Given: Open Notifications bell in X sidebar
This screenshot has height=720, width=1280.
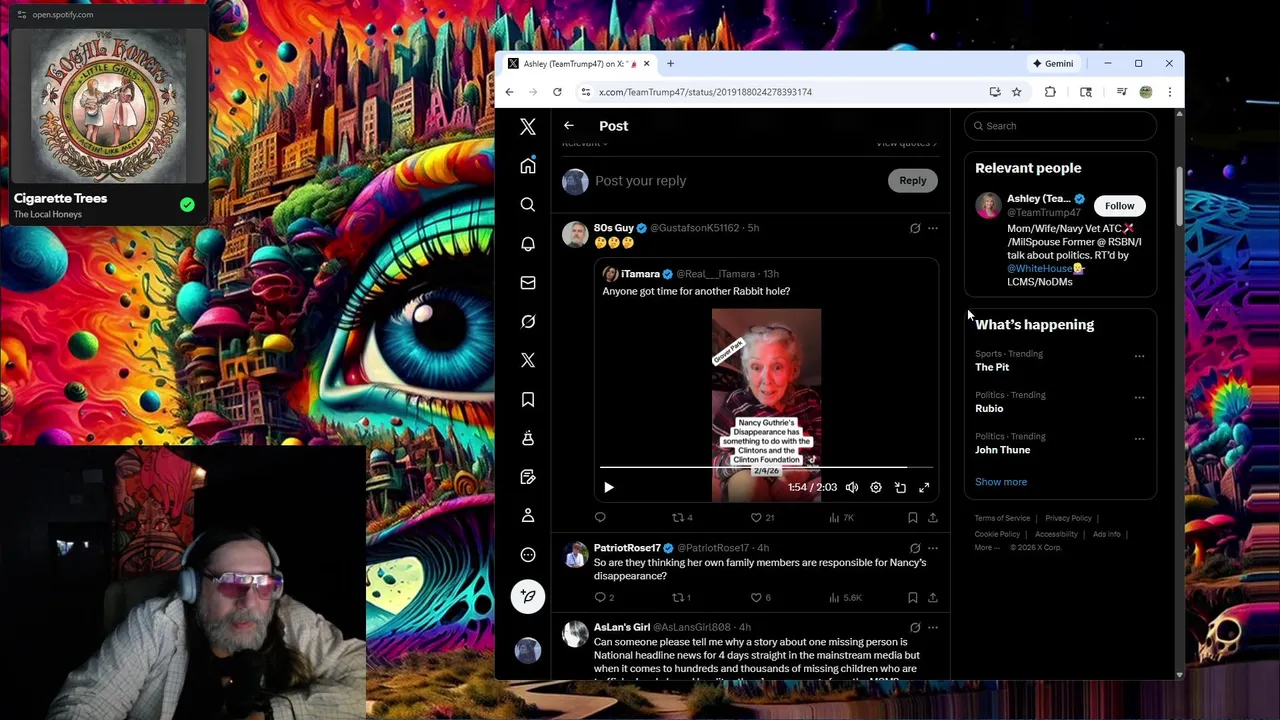Looking at the screenshot, I should coord(528,243).
